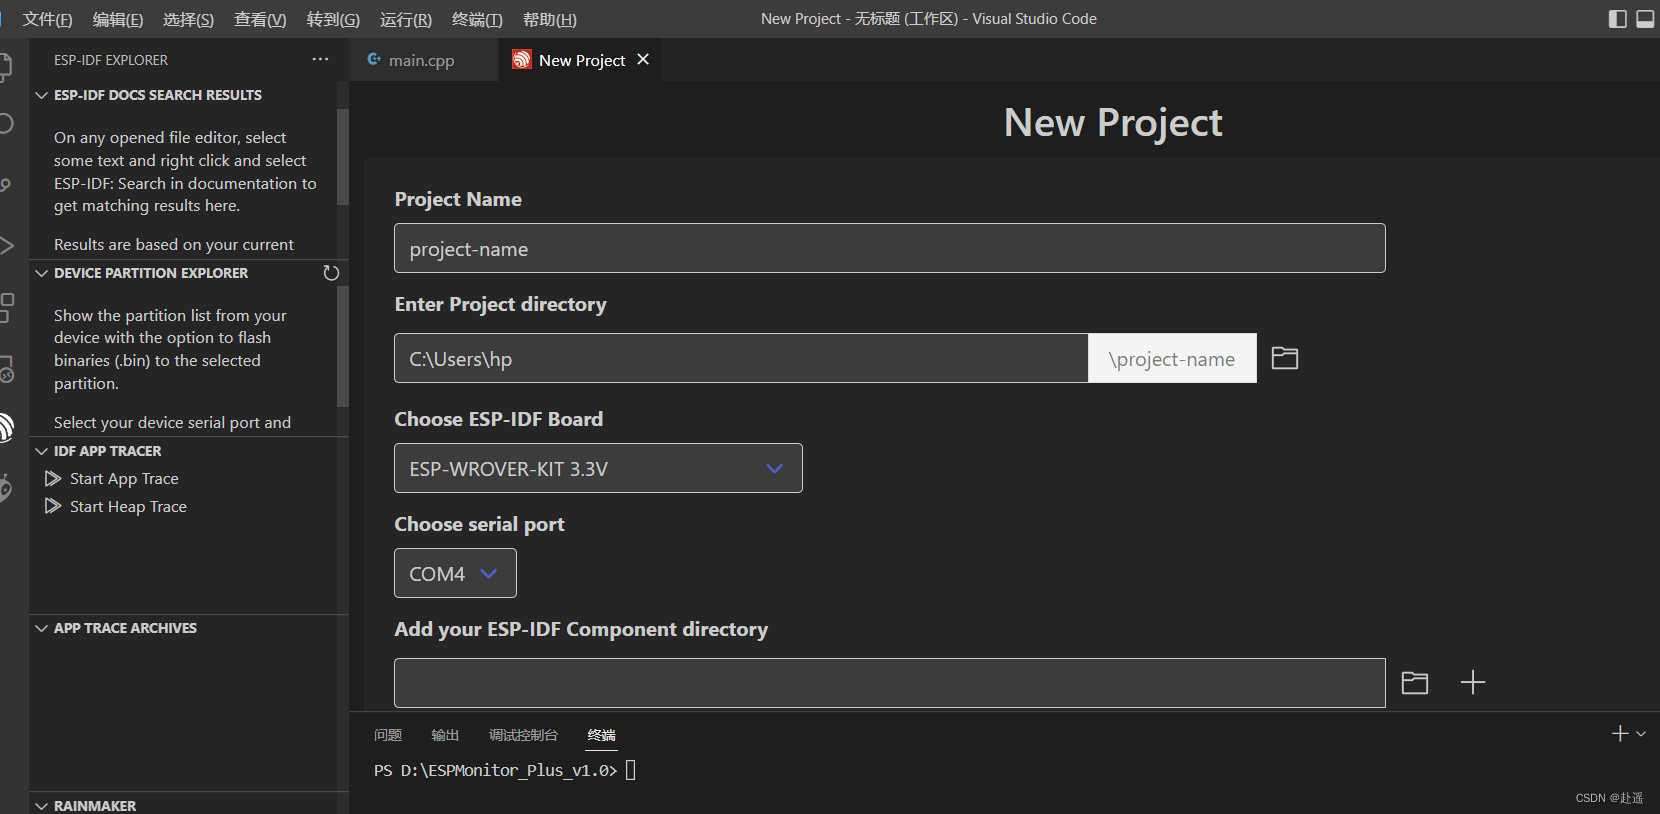1660x814 pixels.
Task: Click the Project Name input field
Action: pos(889,248)
